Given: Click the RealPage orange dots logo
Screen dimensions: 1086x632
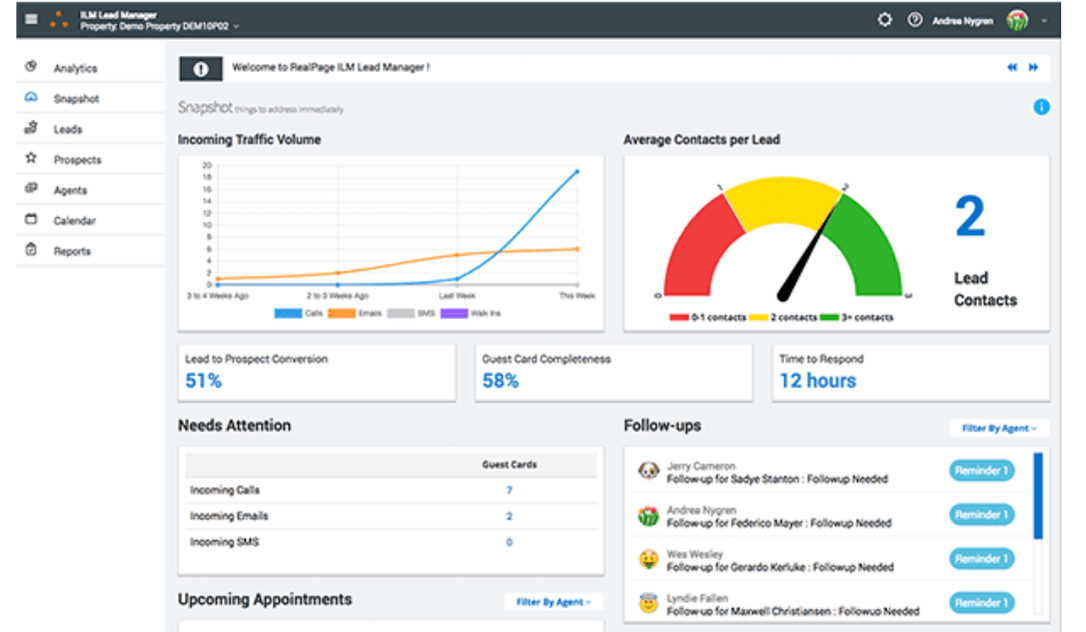Looking at the screenshot, I should coord(60,19).
